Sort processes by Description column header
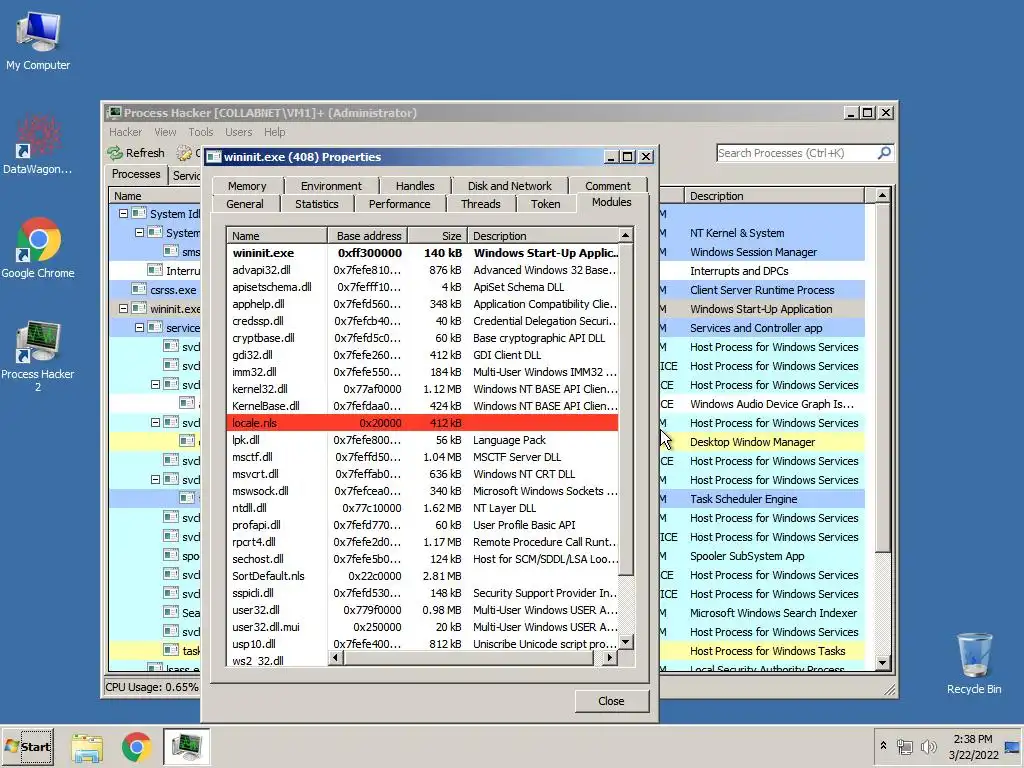1024x768 pixels. [x=775, y=196]
